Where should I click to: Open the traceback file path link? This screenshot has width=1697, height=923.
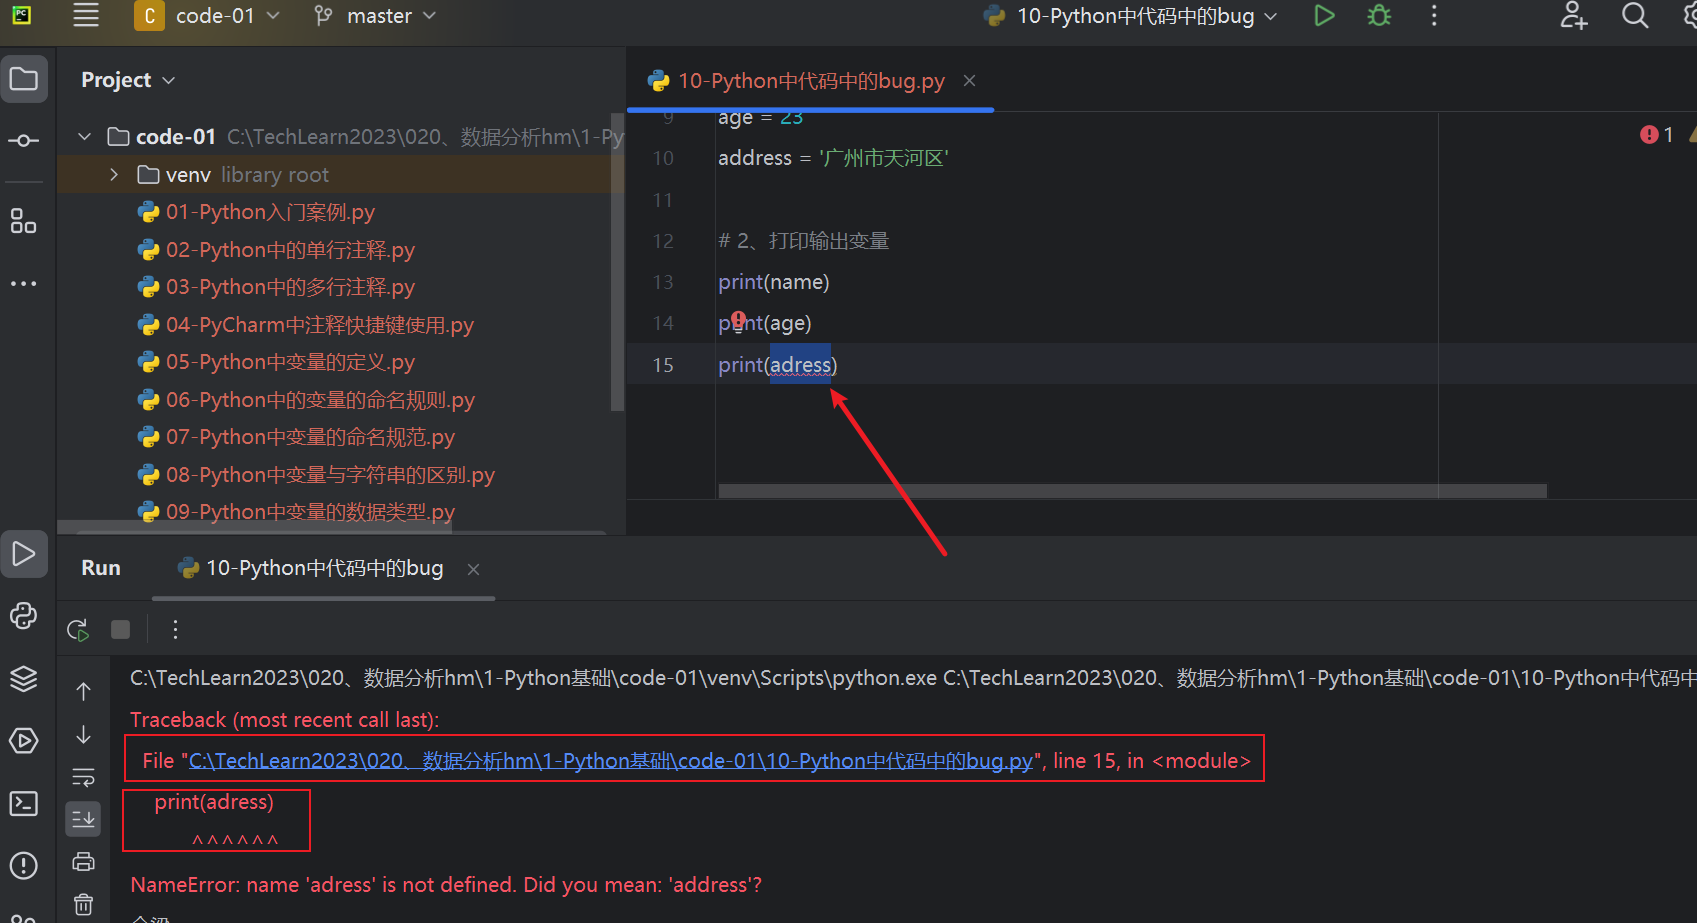tap(610, 761)
